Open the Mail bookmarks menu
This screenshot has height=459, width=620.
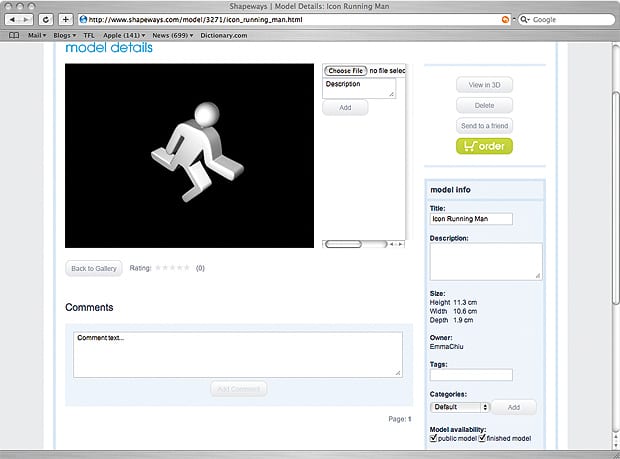pyautogui.click(x=37, y=35)
